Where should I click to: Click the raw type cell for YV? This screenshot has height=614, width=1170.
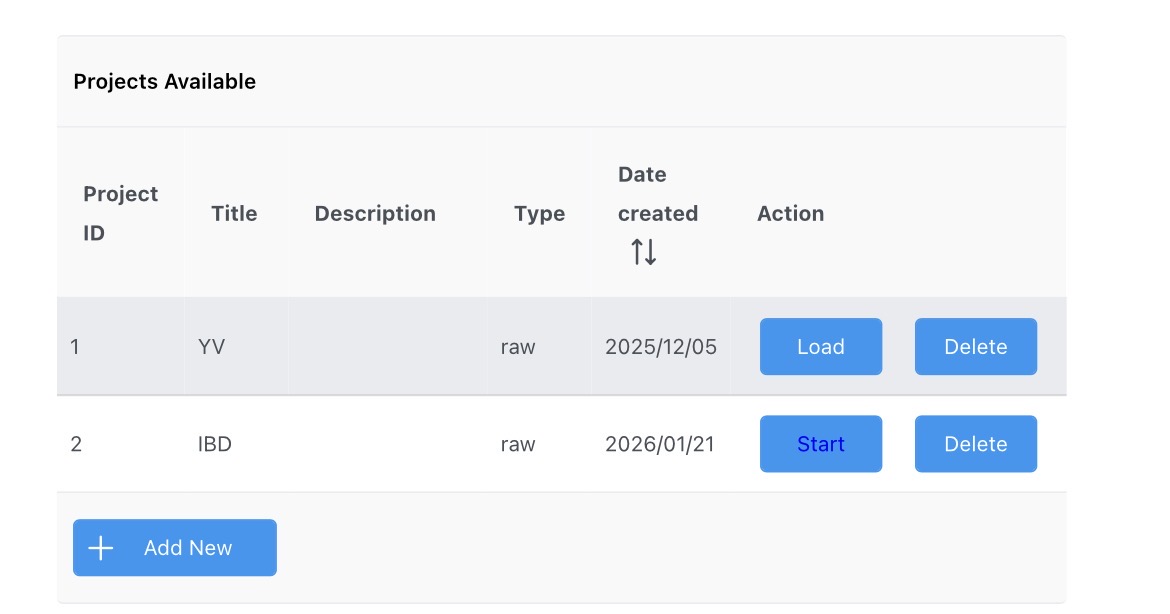point(518,347)
